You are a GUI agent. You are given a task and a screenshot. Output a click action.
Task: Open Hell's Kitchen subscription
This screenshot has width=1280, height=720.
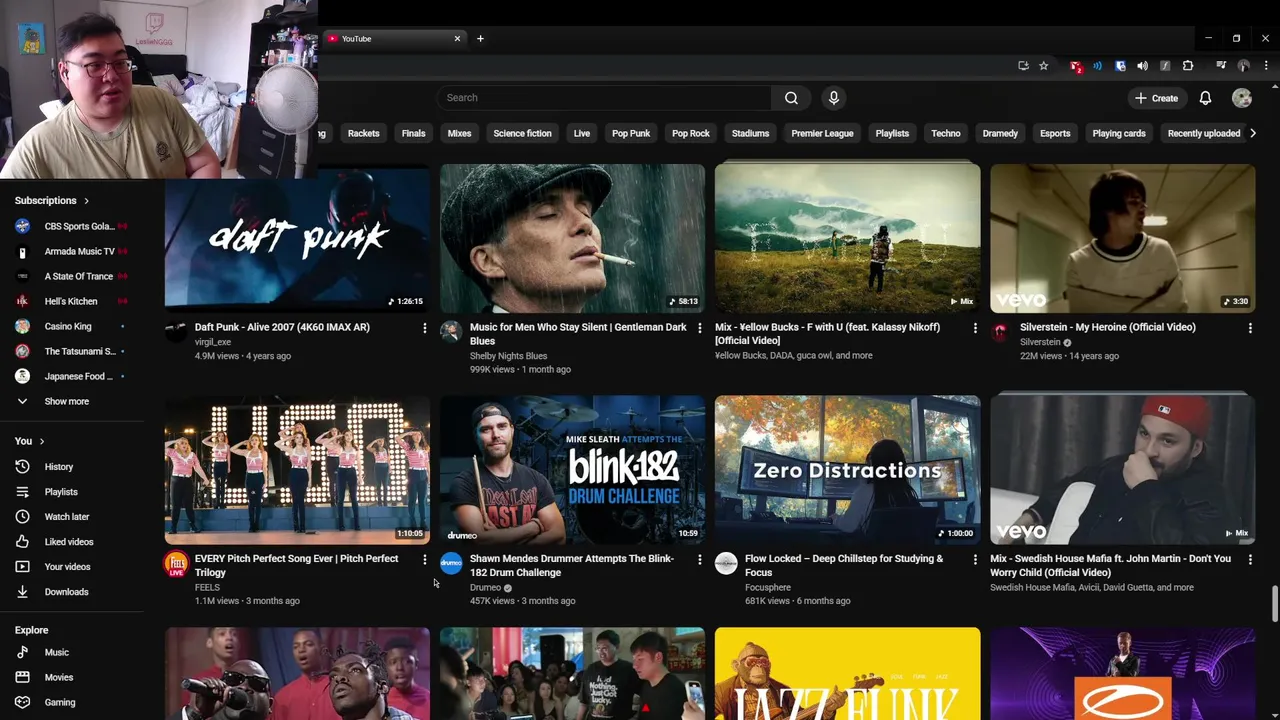[70, 301]
